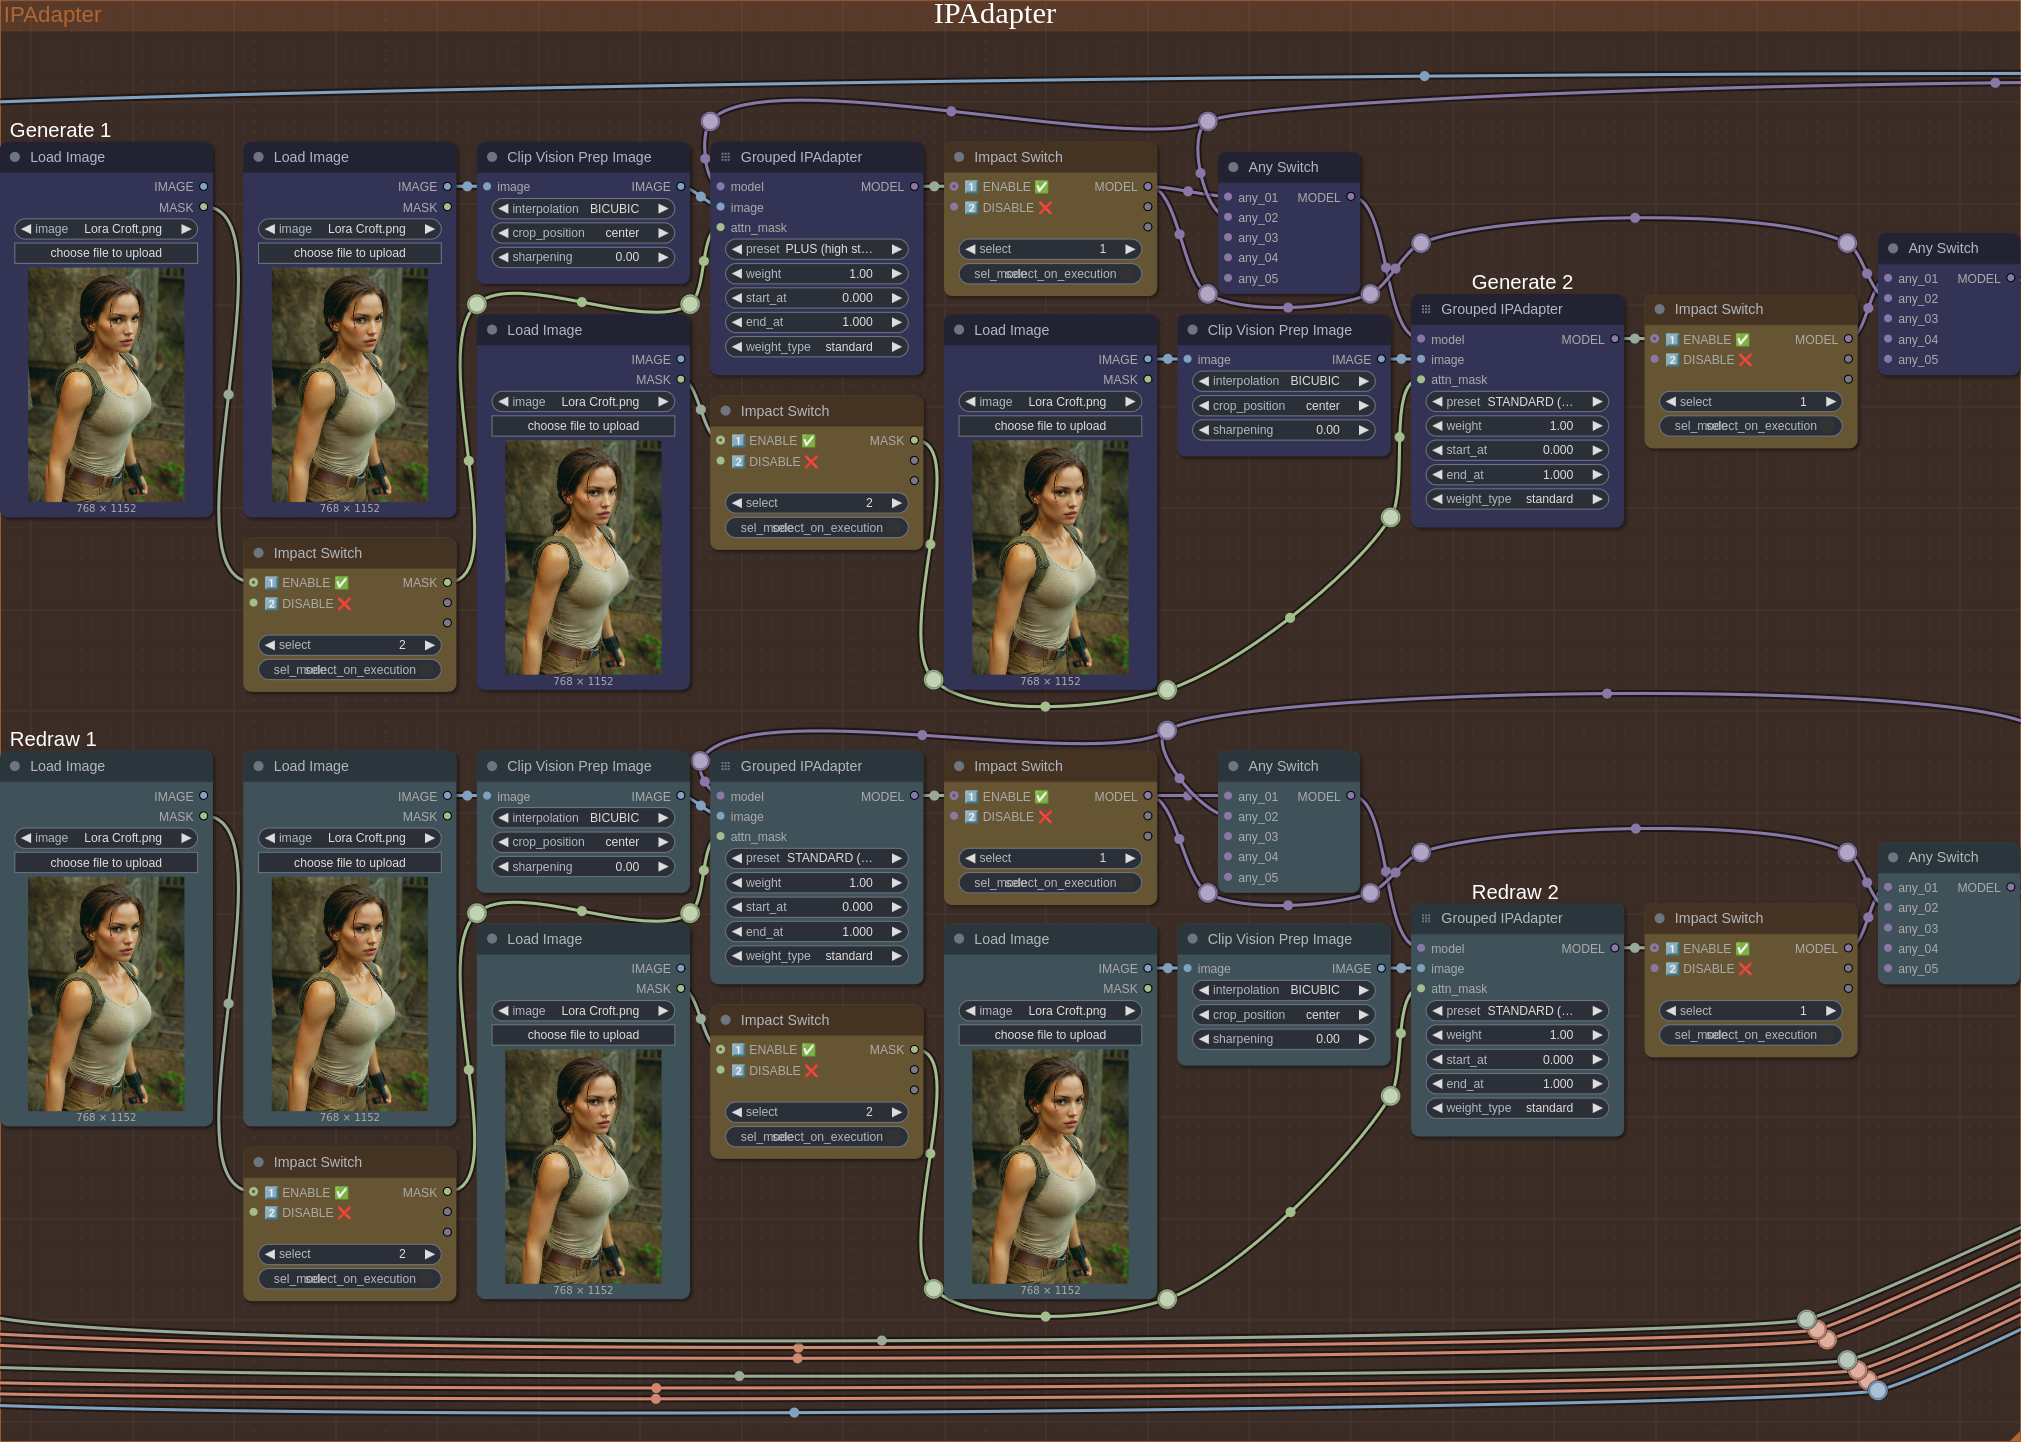Image resolution: width=2021 pixels, height=1442 pixels.
Task: Open the preset PLUS (high st…) dropdown
Action: (x=816, y=249)
